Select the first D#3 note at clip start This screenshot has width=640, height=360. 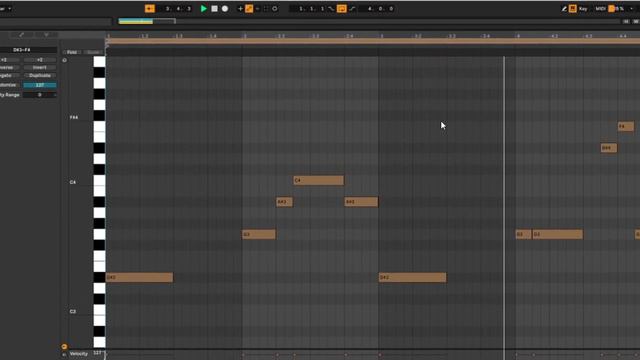click(139, 278)
